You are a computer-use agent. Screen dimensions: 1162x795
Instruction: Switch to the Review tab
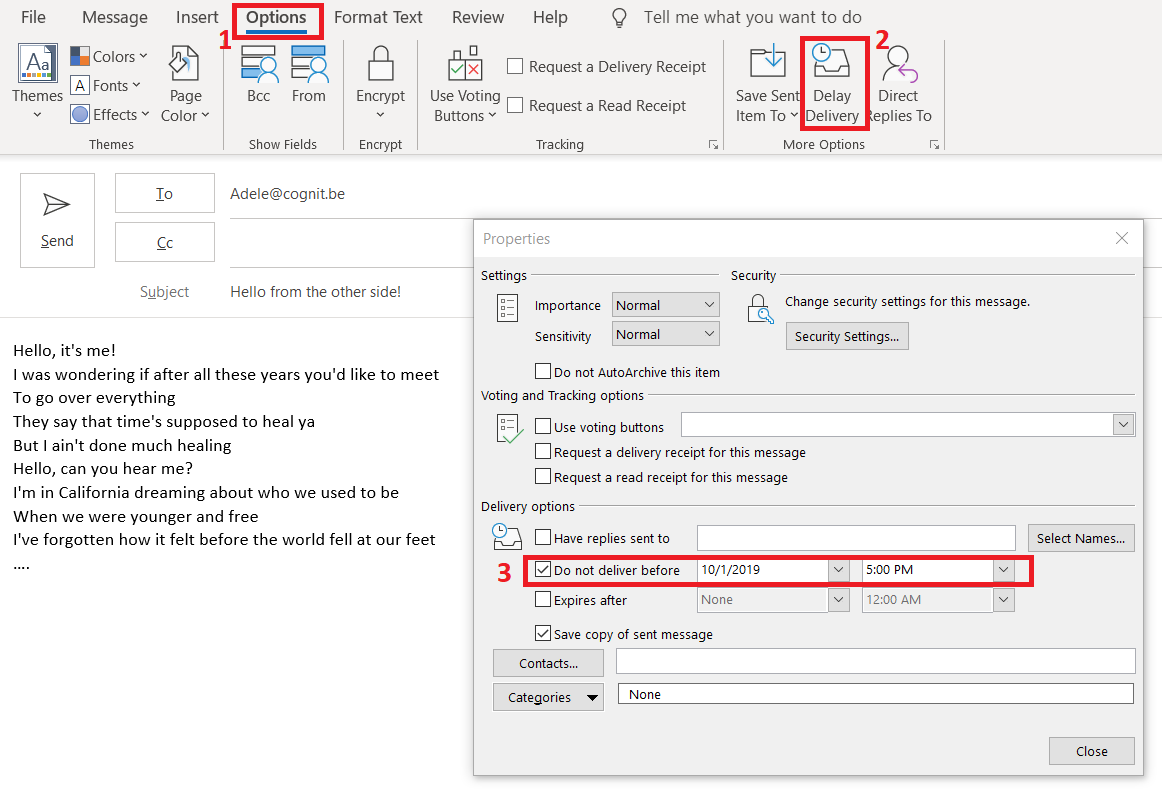[478, 17]
